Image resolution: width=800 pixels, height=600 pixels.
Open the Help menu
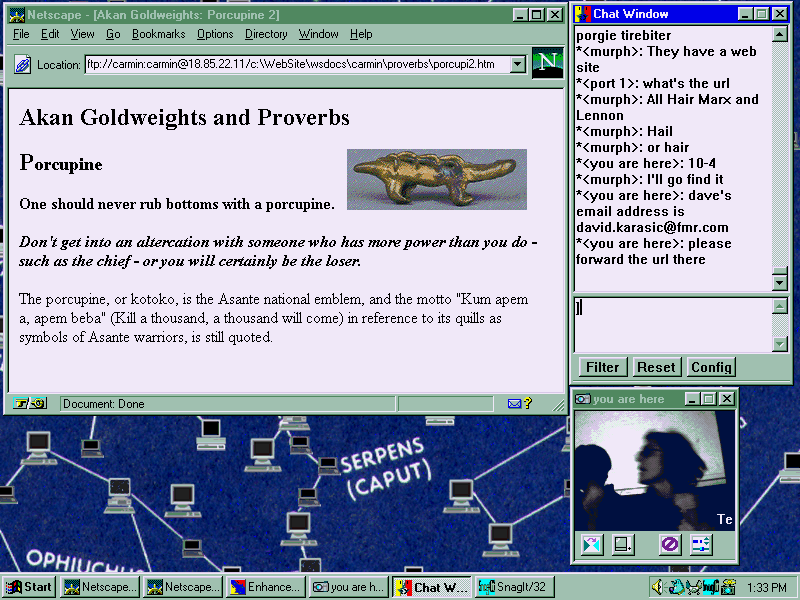point(361,34)
